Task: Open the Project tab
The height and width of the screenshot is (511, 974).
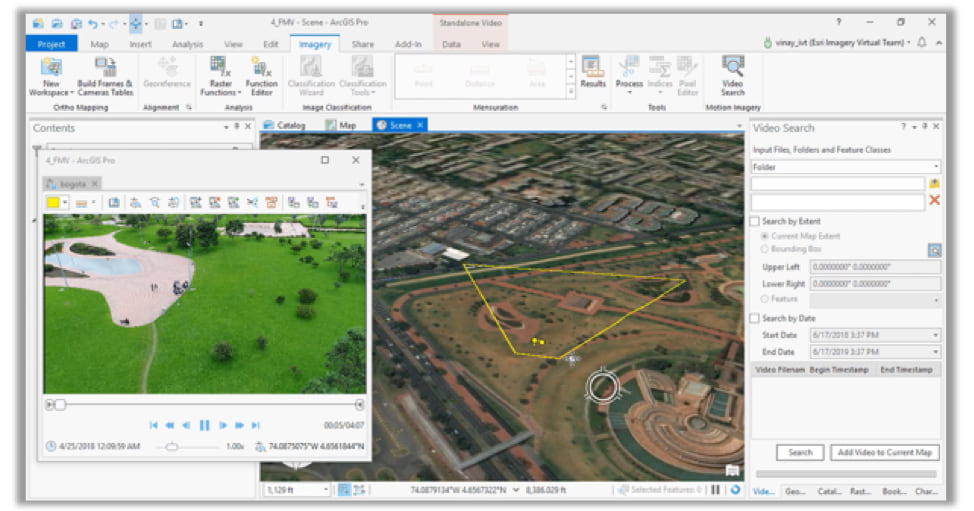Action: tap(51, 44)
